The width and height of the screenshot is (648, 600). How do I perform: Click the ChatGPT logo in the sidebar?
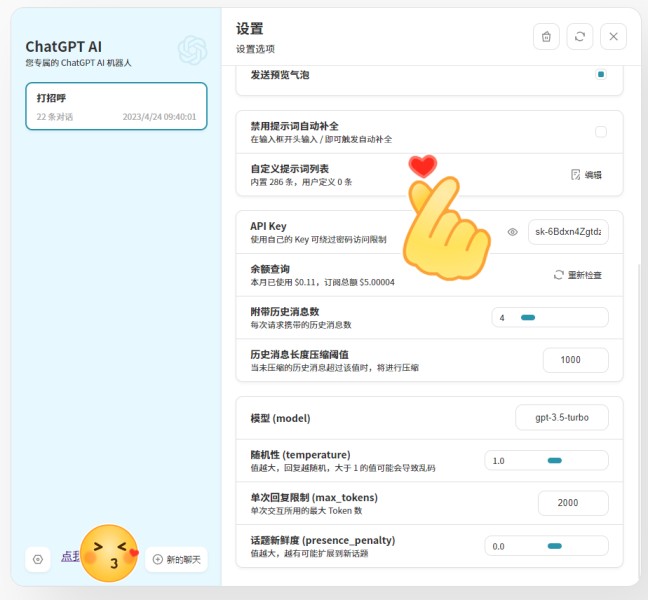click(192, 50)
